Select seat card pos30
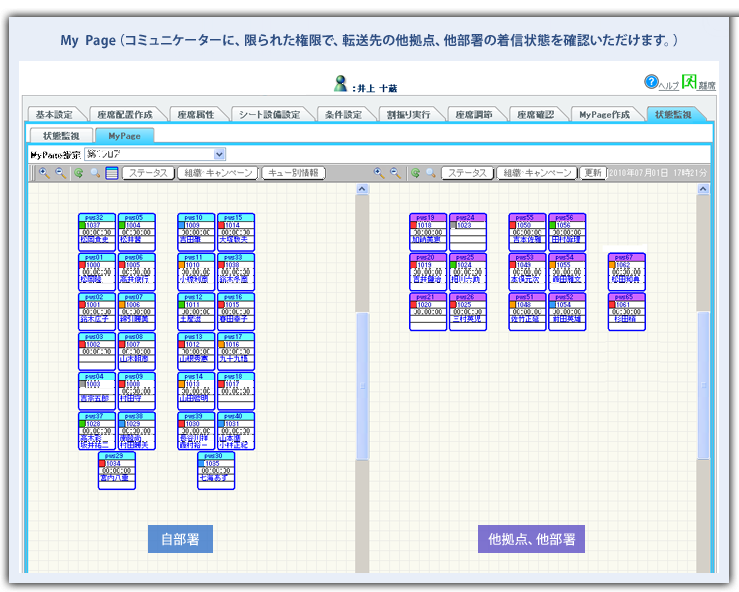The width and height of the screenshot is (739, 592). tap(216, 470)
